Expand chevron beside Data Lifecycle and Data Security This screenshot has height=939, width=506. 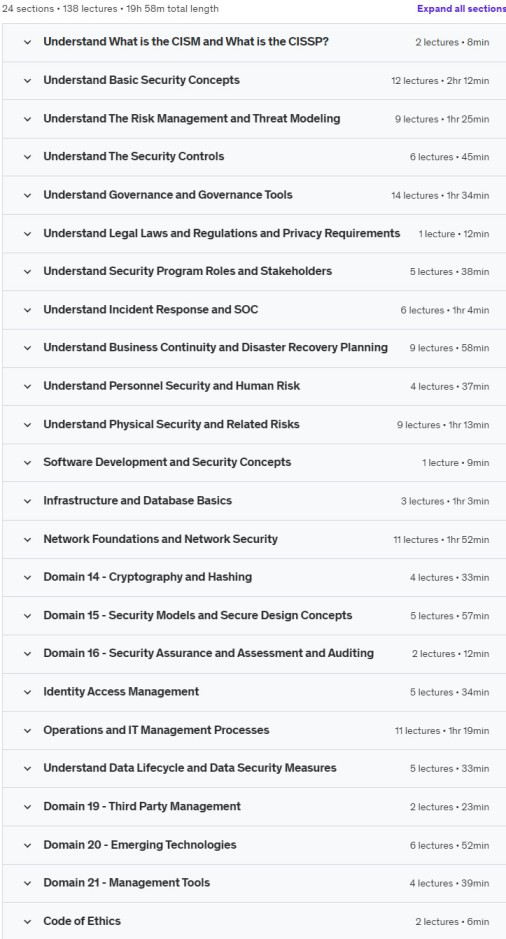pyautogui.click(x=28, y=768)
